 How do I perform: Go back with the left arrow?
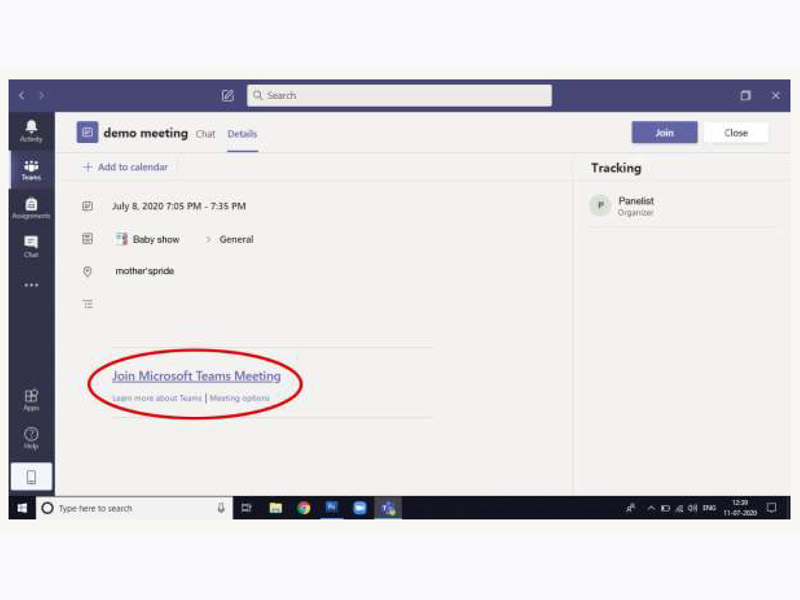click(22, 95)
